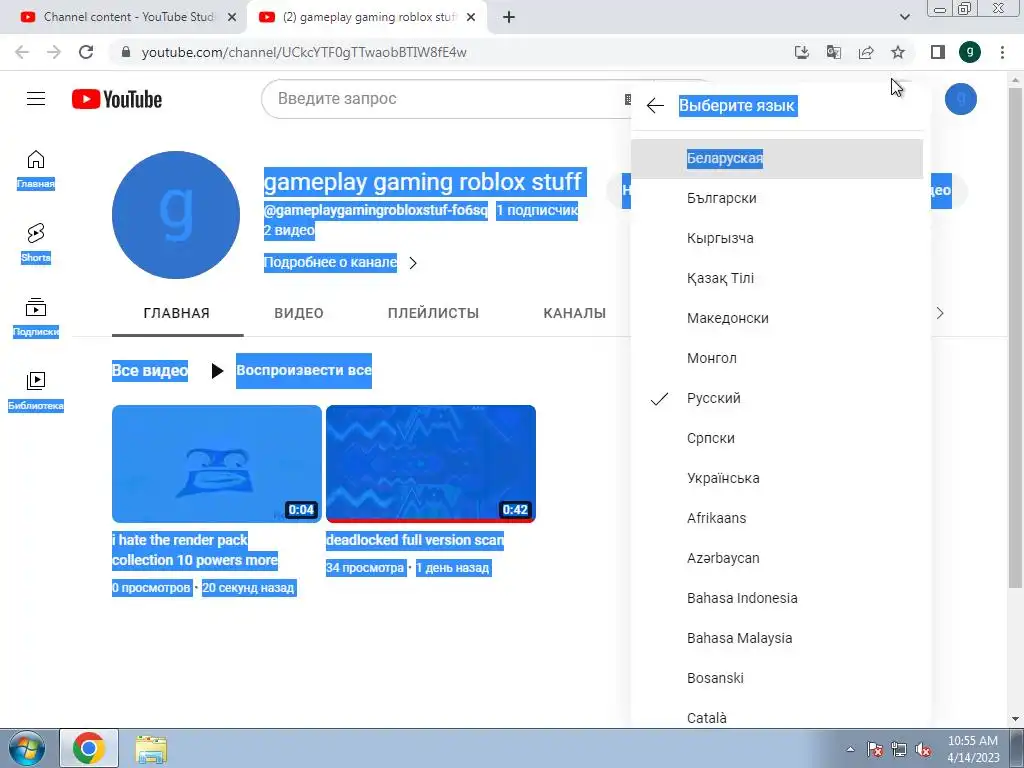Viewport: 1024px width, 768px height.
Task: Open i hate the render pack video title
Action: point(195,550)
